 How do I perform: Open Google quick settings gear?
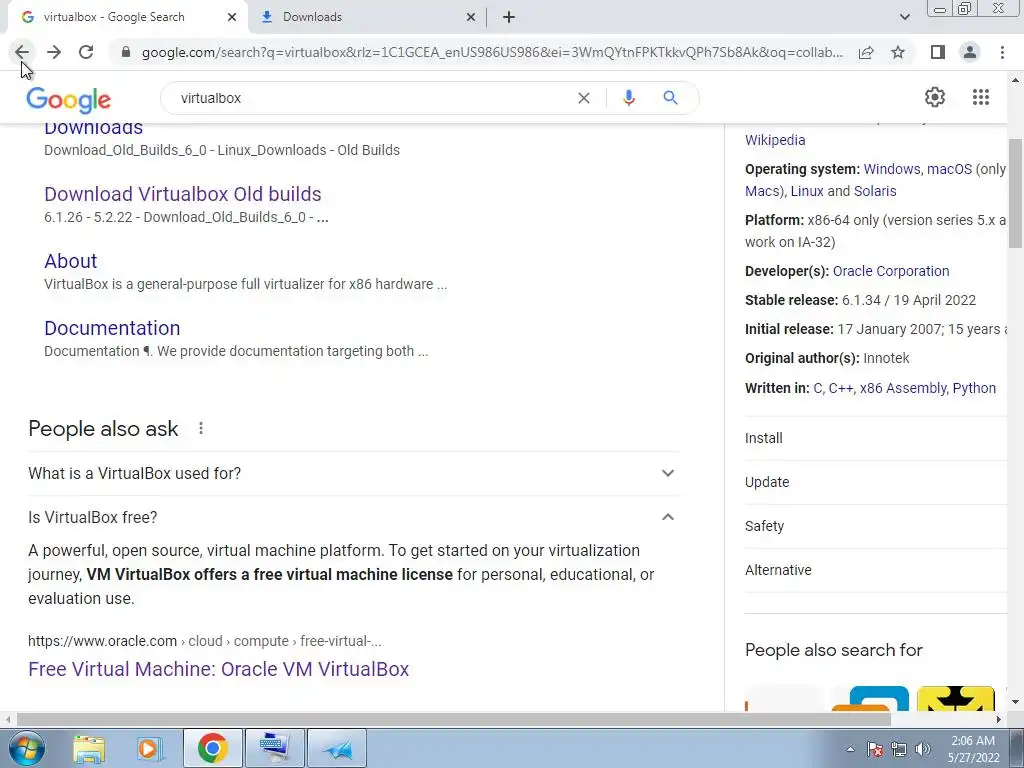click(x=935, y=97)
